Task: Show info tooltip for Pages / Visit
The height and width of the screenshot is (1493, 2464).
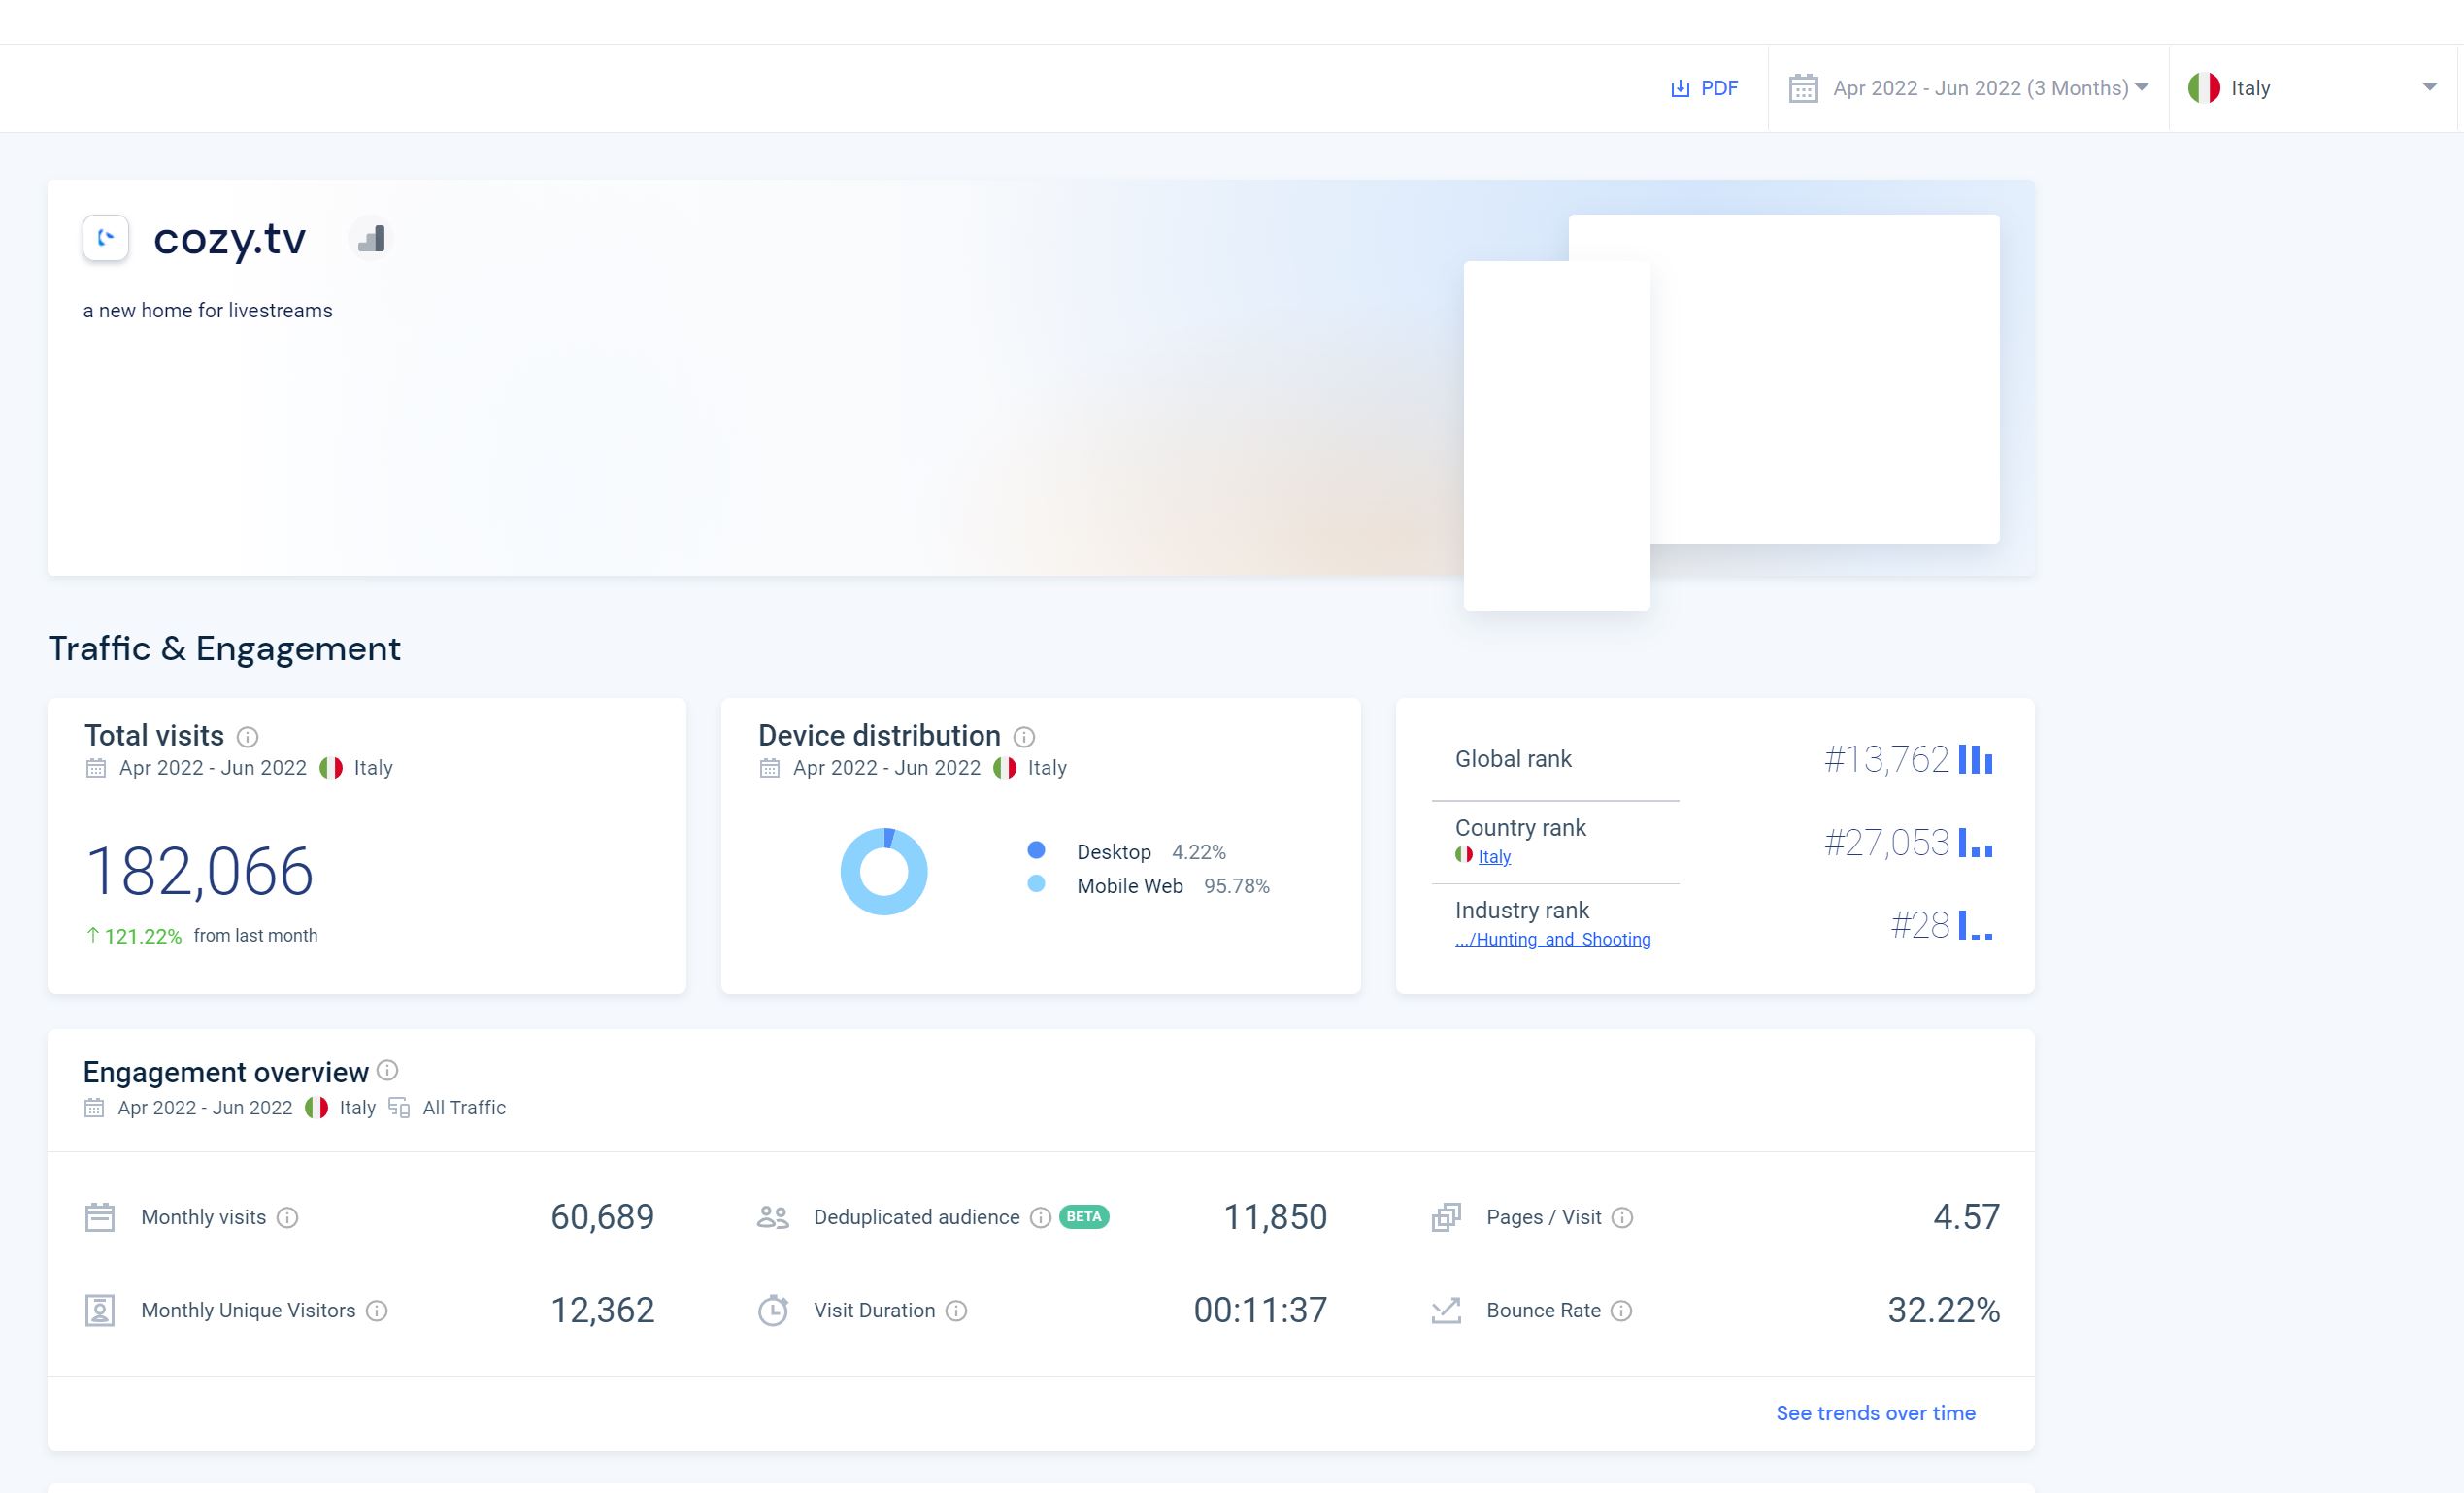Action: [1622, 1217]
